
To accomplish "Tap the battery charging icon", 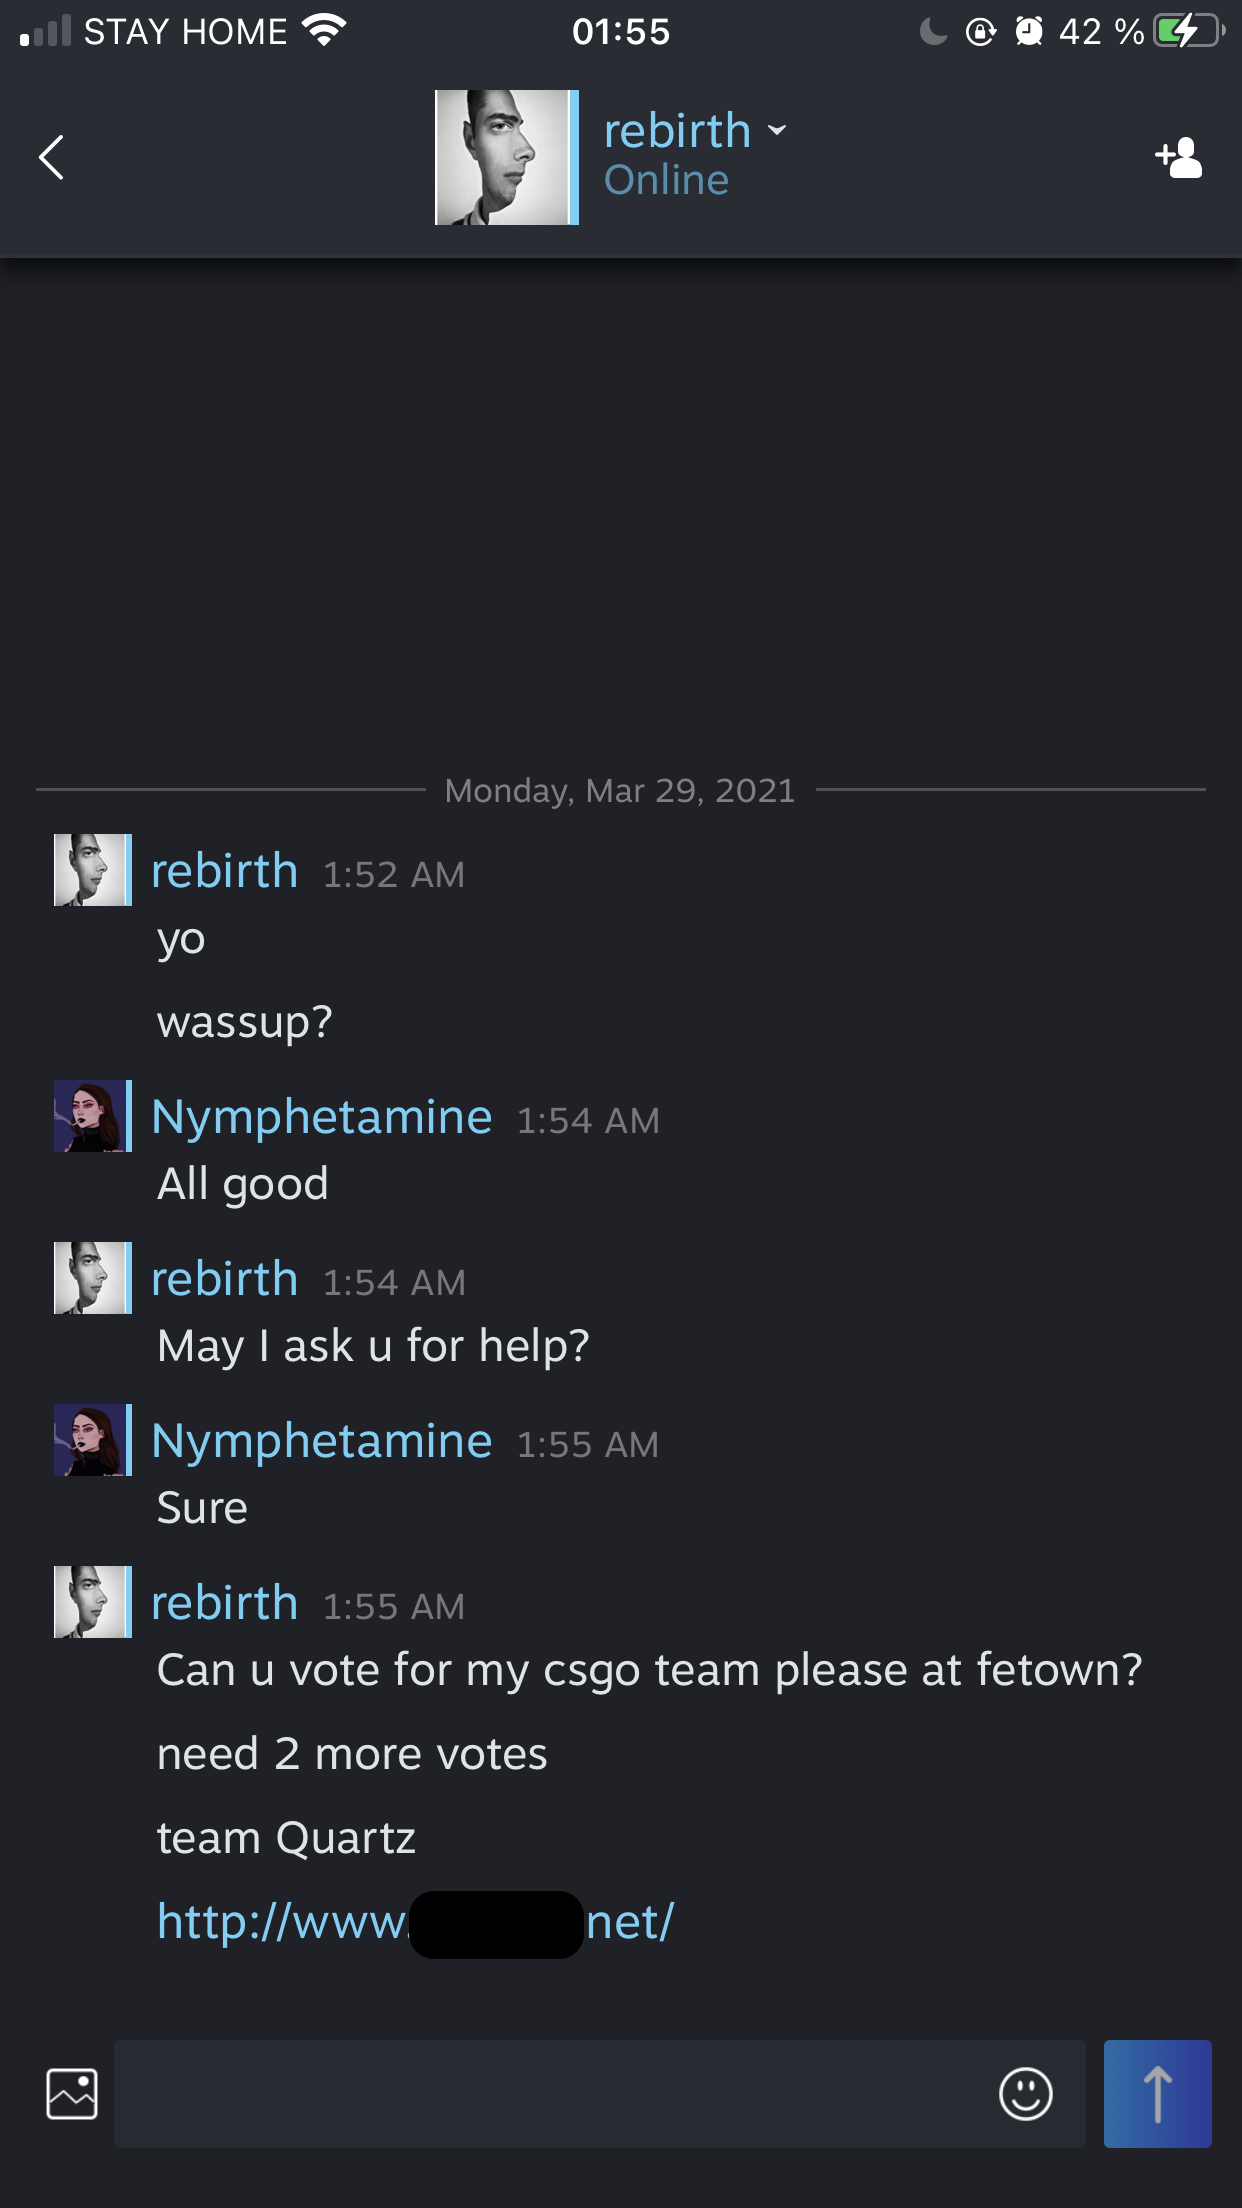I will [1188, 32].
